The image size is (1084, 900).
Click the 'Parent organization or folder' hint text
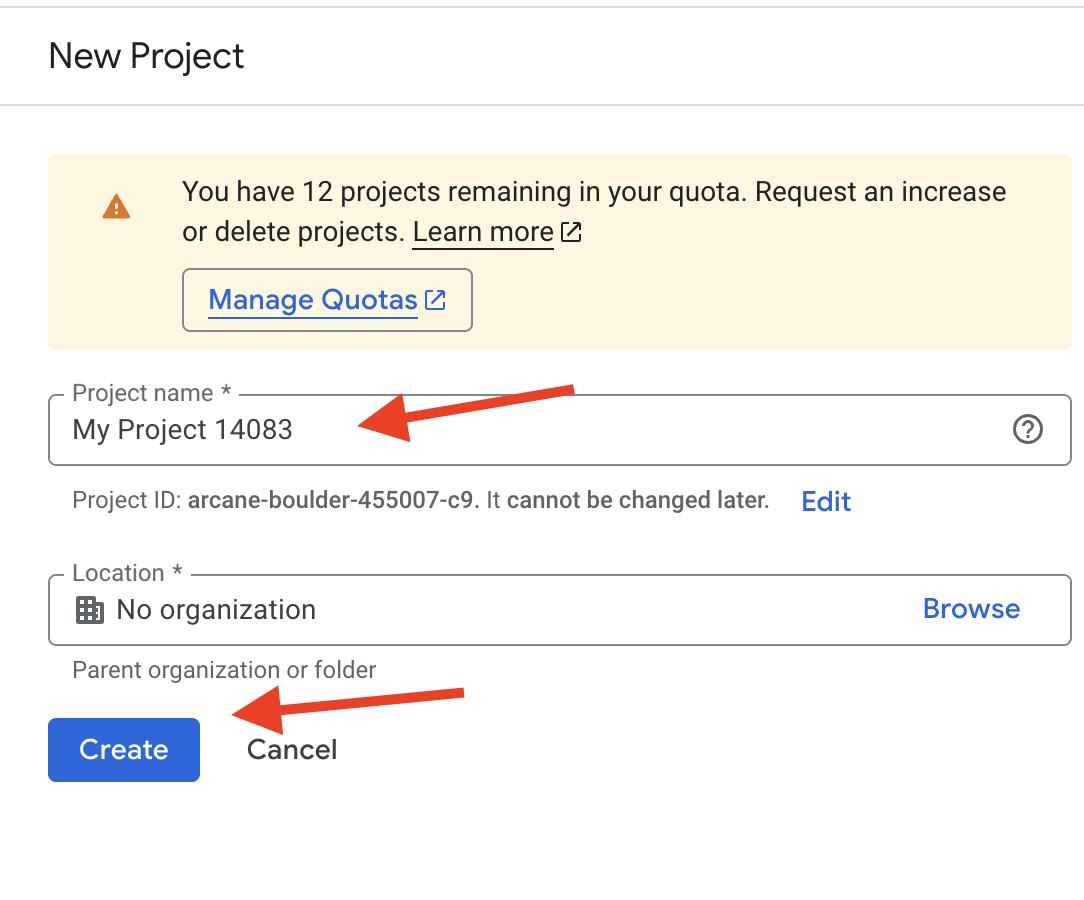tap(224, 670)
